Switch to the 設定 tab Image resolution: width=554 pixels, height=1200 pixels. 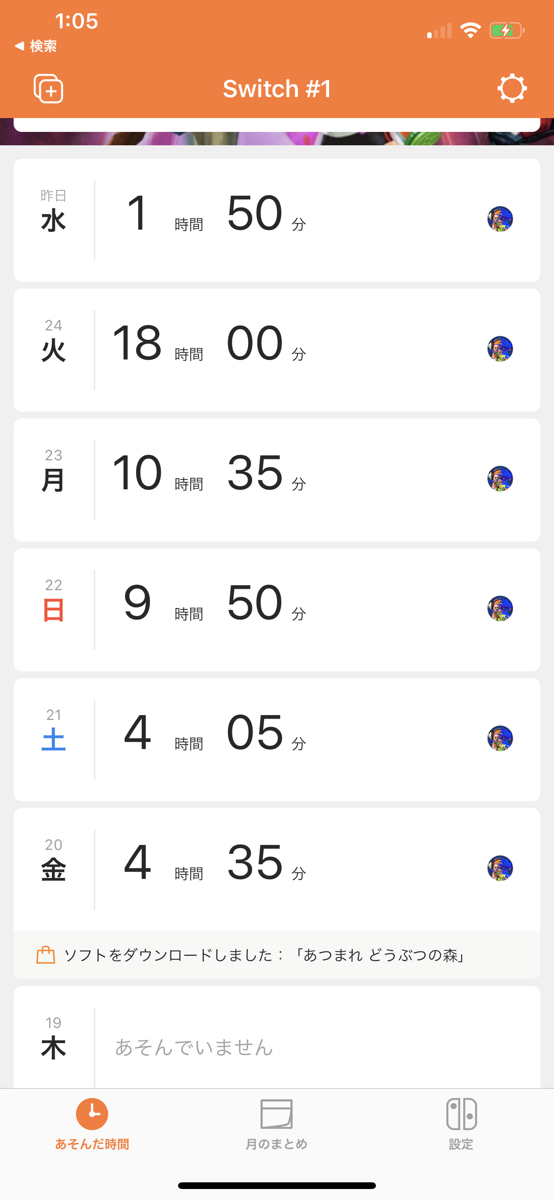461,1125
